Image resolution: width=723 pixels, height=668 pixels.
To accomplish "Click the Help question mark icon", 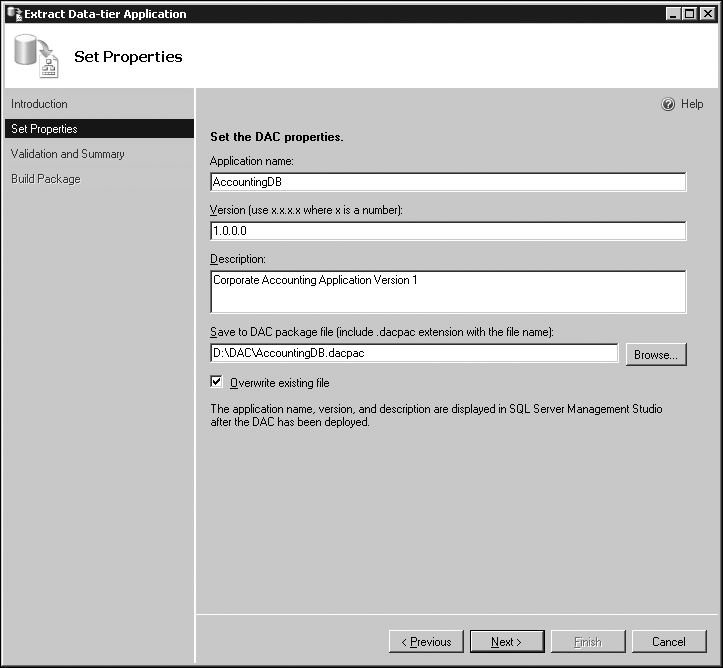I will click(x=668, y=104).
